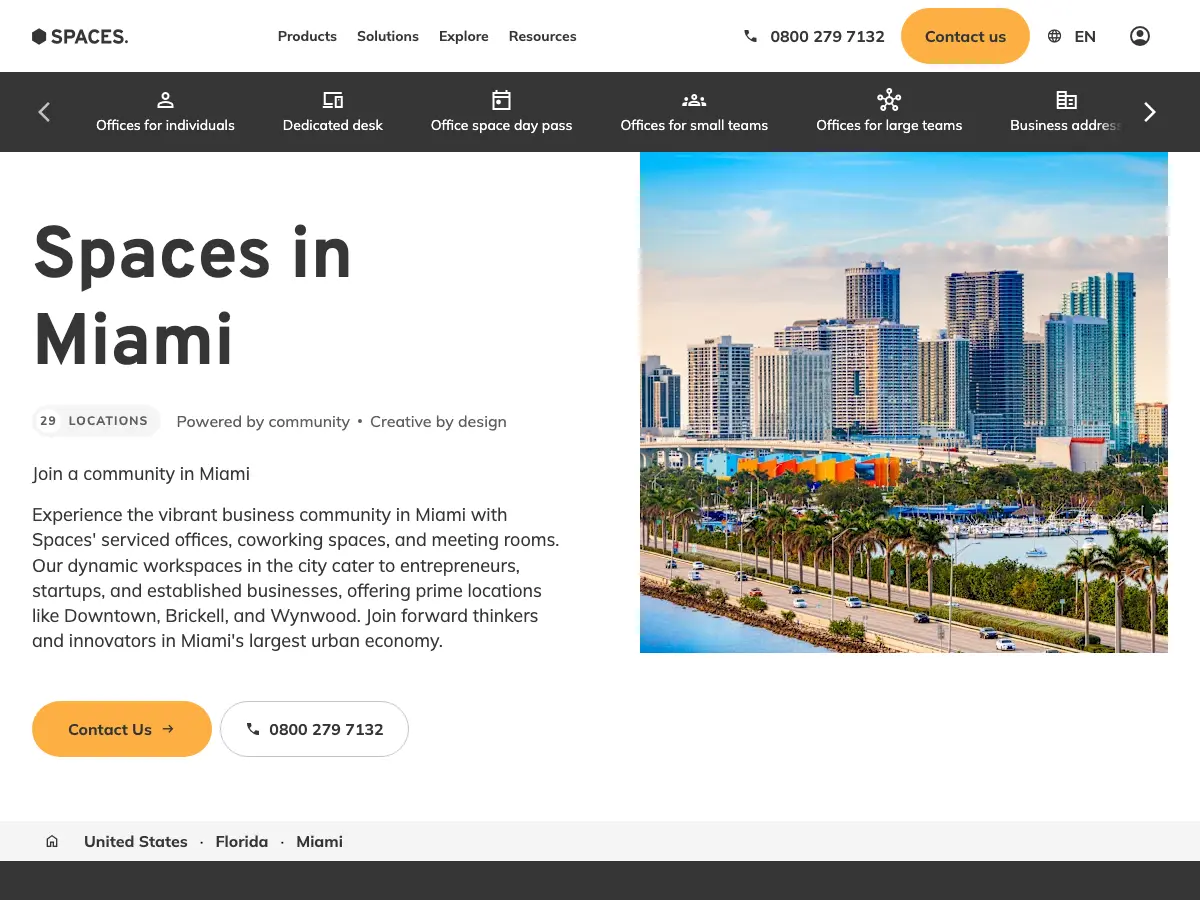Open the Explore menu

[x=464, y=36]
